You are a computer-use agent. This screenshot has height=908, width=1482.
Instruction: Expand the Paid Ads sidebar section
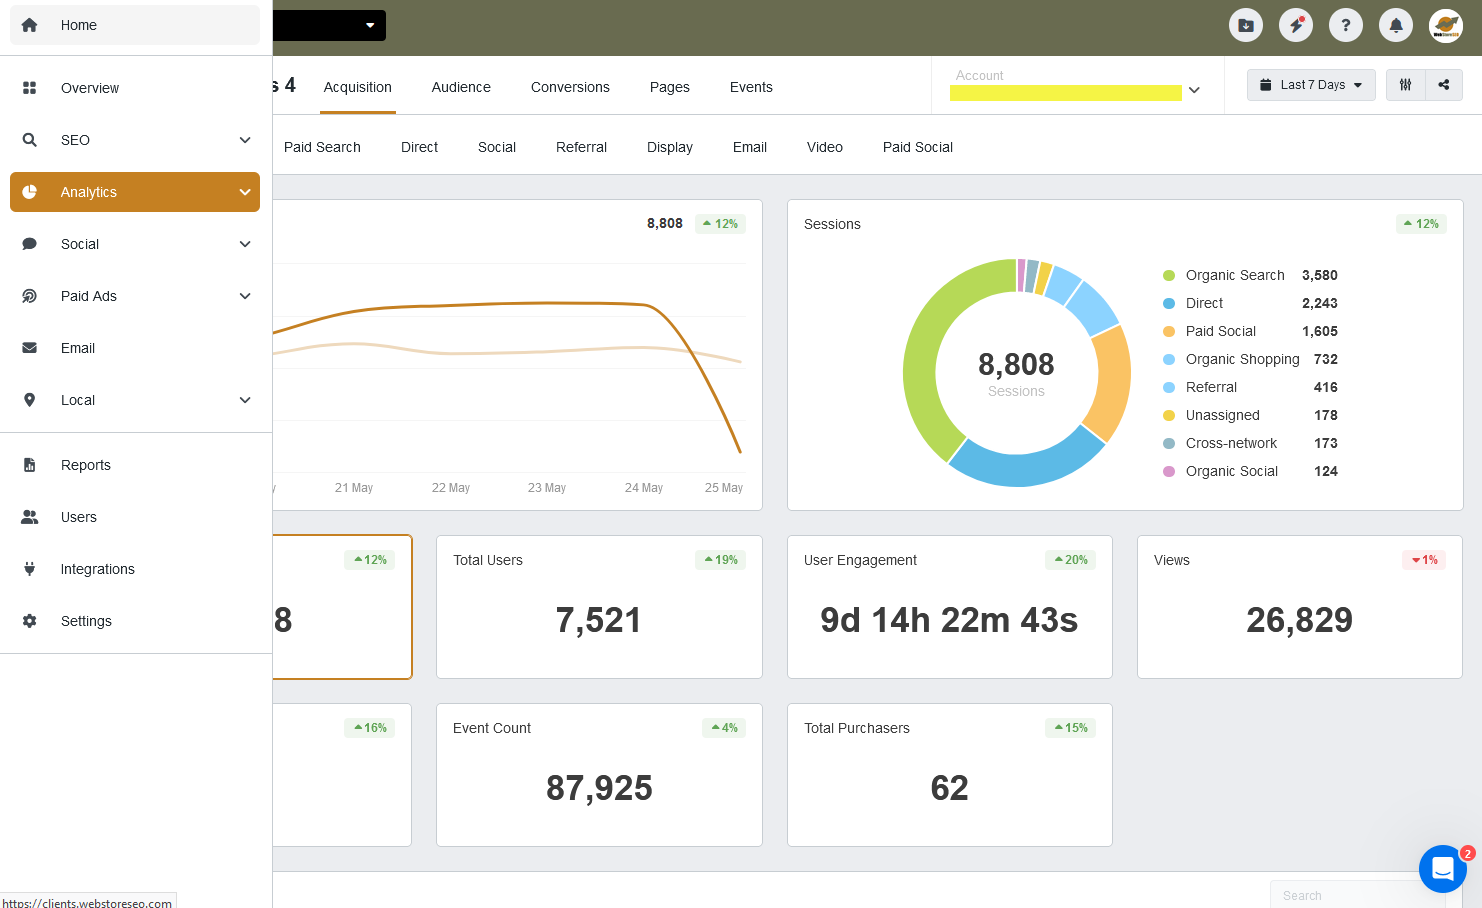tap(135, 296)
